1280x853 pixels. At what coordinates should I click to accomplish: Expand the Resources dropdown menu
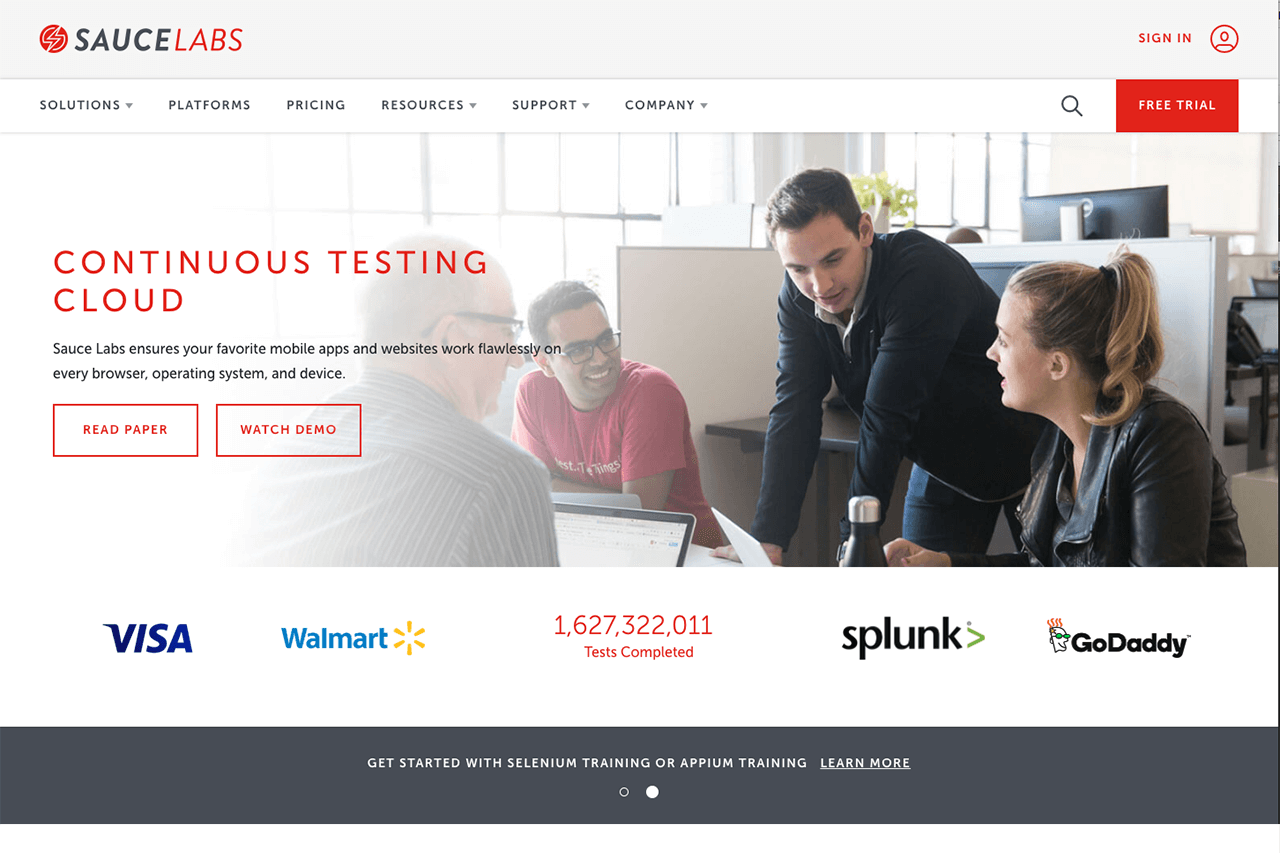point(429,105)
